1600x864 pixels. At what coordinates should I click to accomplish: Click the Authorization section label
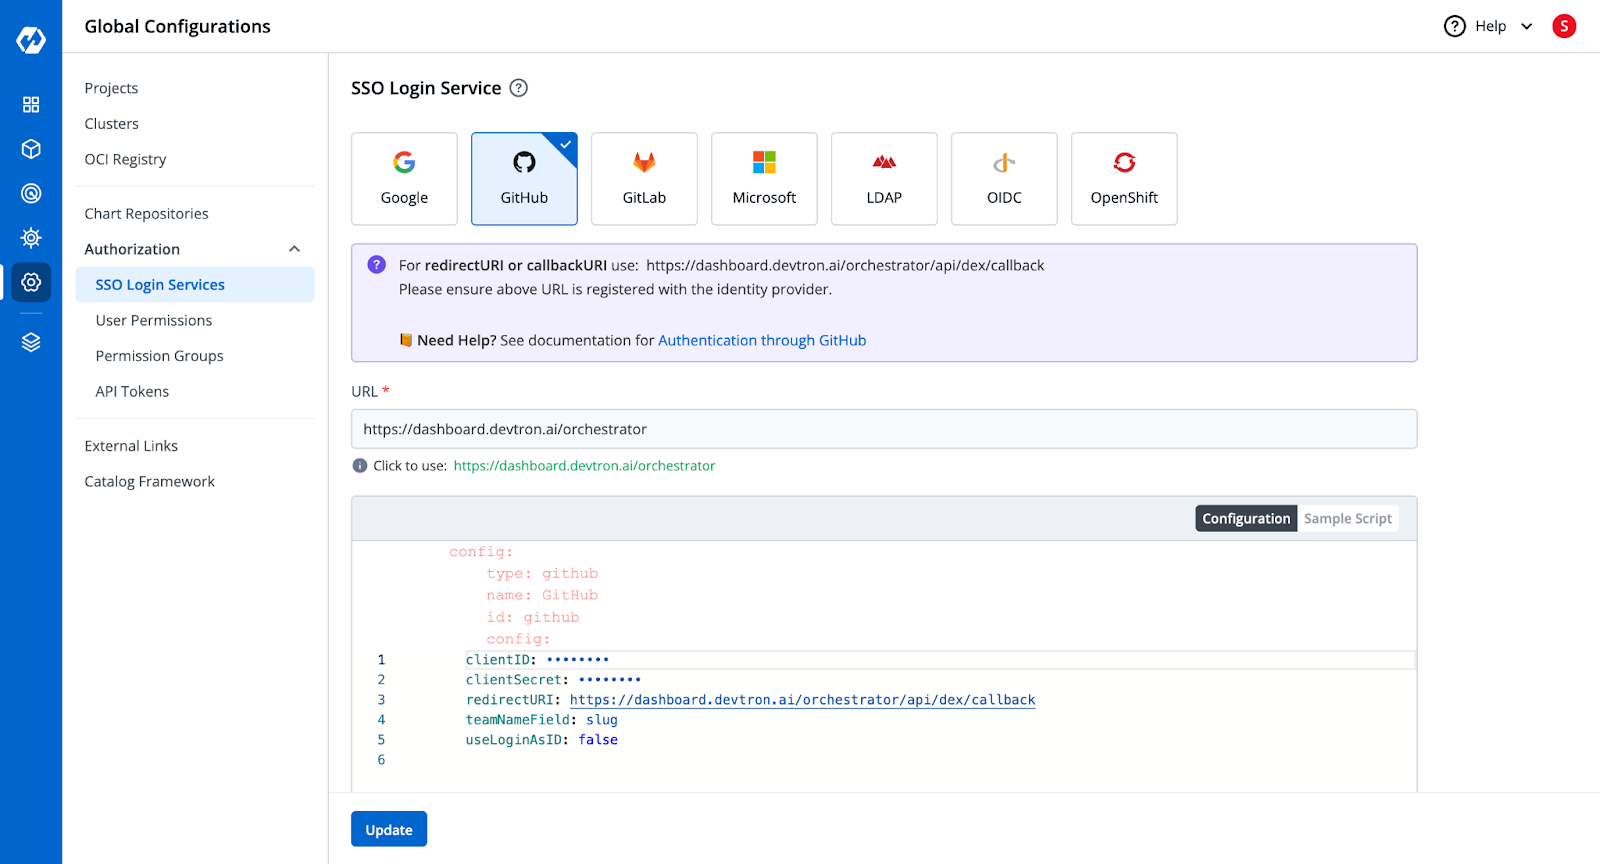pyautogui.click(x=132, y=249)
